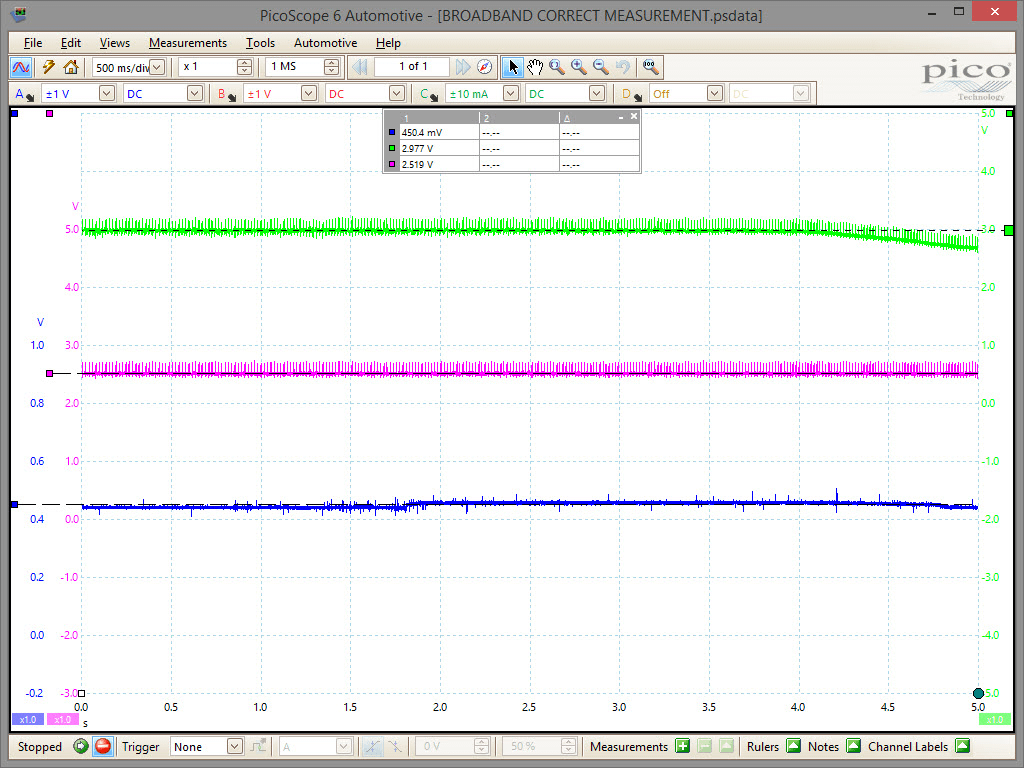Select the arrow pointer selection tool
Viewport: 1024px width, 768px height.
point(513,67)
